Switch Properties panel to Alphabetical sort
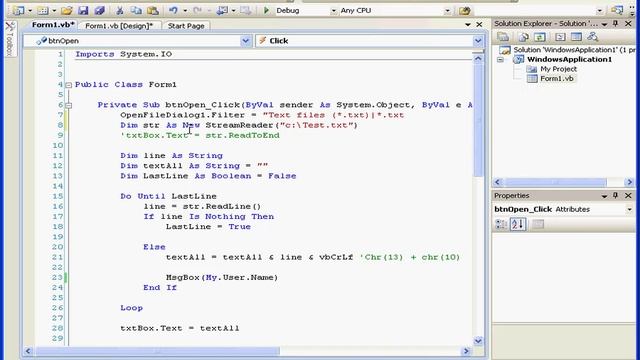 [x=518, y=224]
